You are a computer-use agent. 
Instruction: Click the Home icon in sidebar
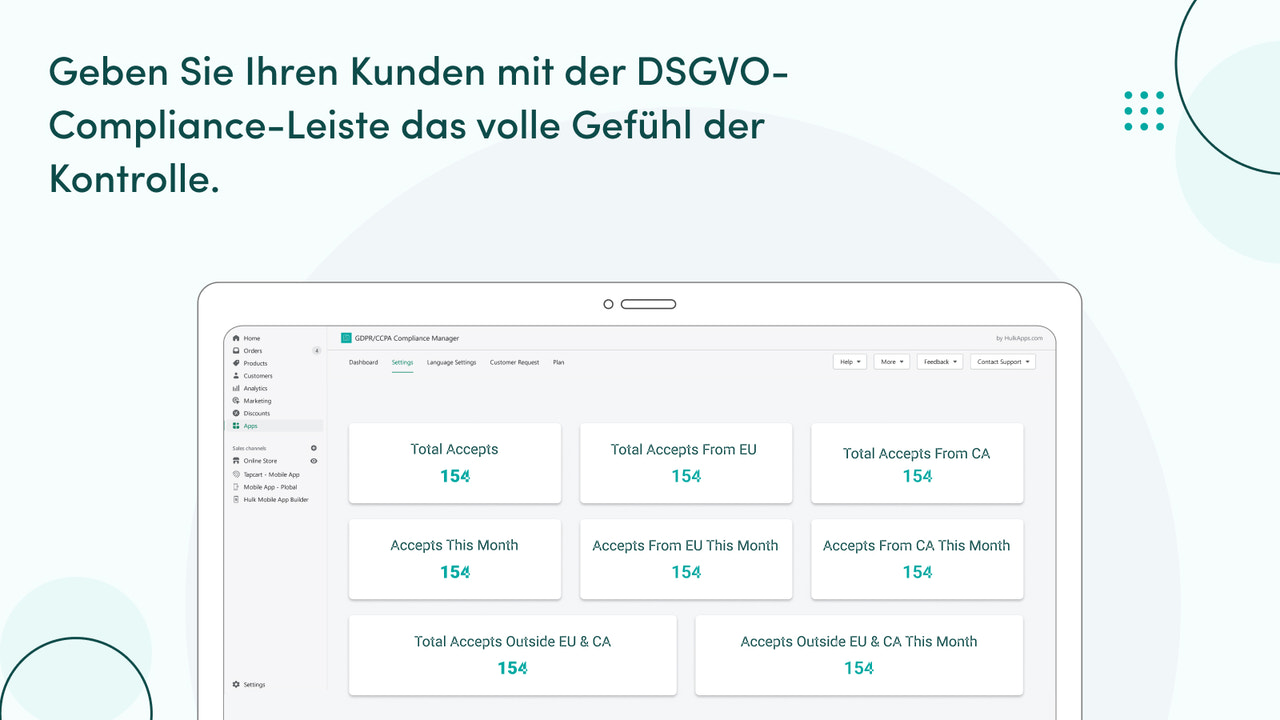click(x=236, y=339)
